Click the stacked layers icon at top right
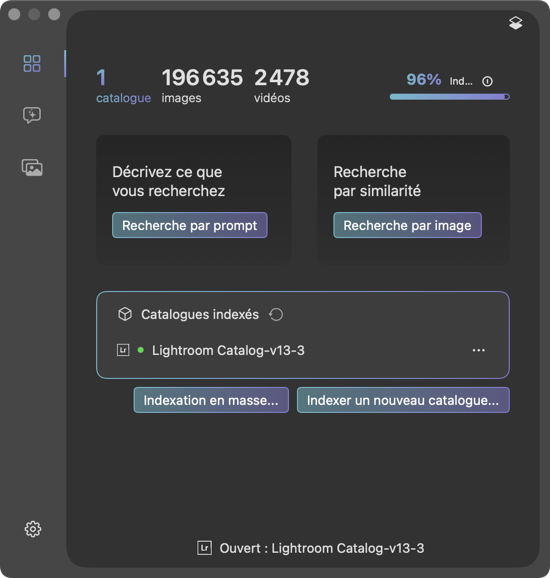The image size is (550, 578). [x=515, y=23]
